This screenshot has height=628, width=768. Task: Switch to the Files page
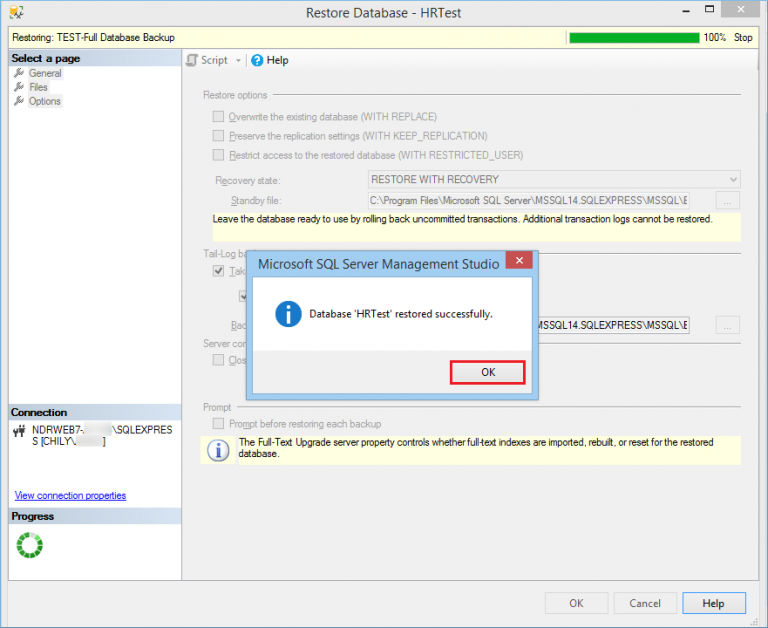pos(38,87)
